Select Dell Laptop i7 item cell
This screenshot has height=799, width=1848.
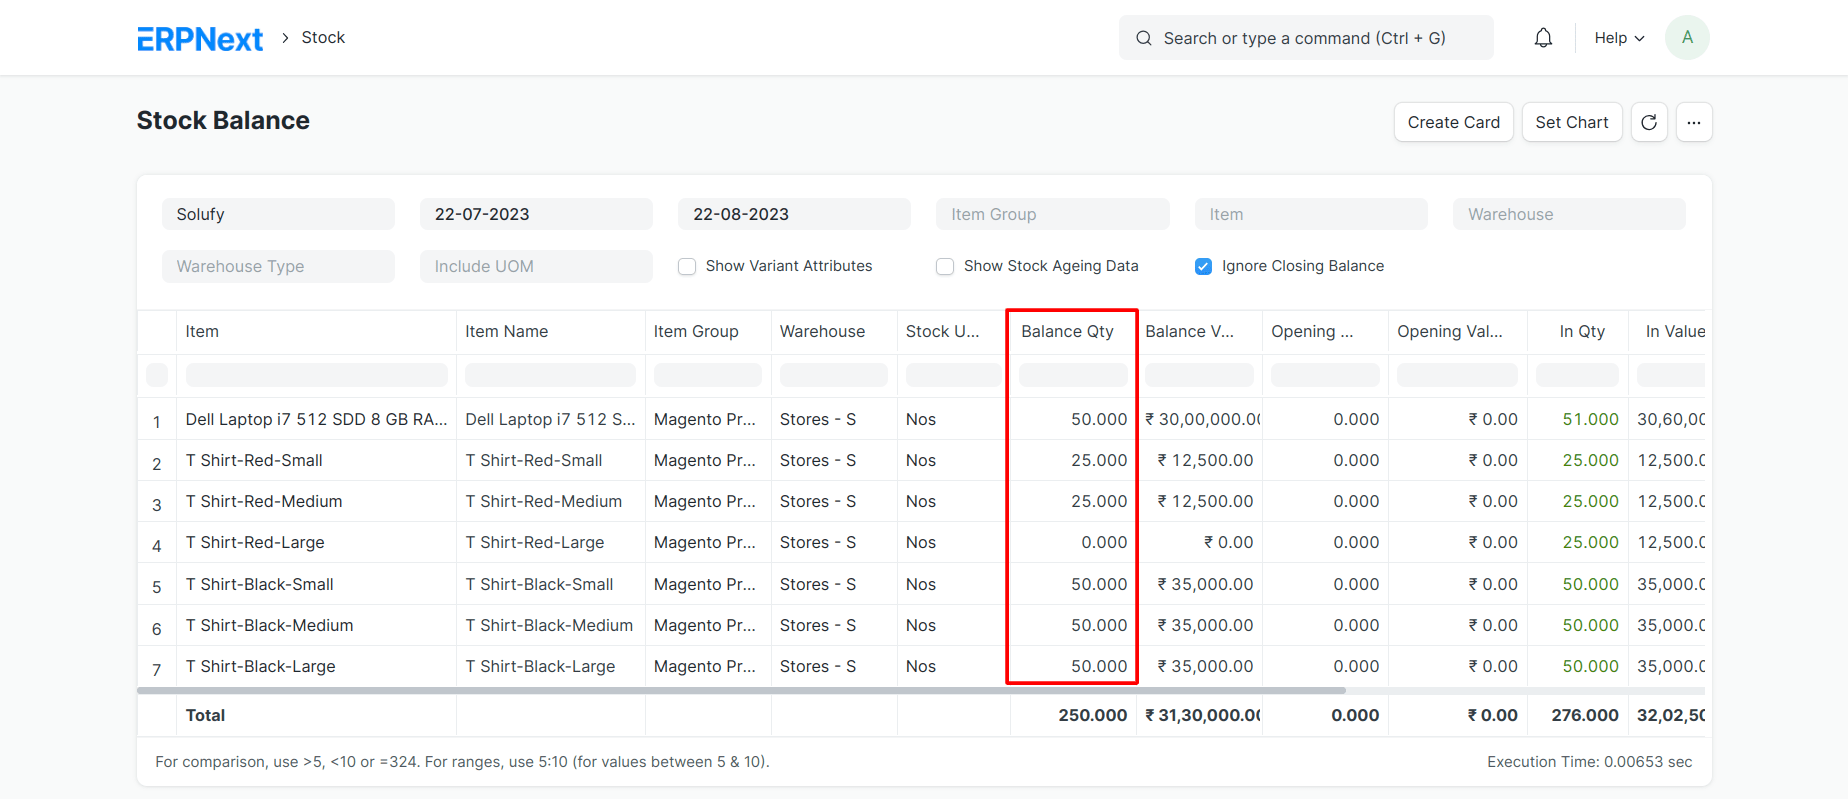click(316, 420)
